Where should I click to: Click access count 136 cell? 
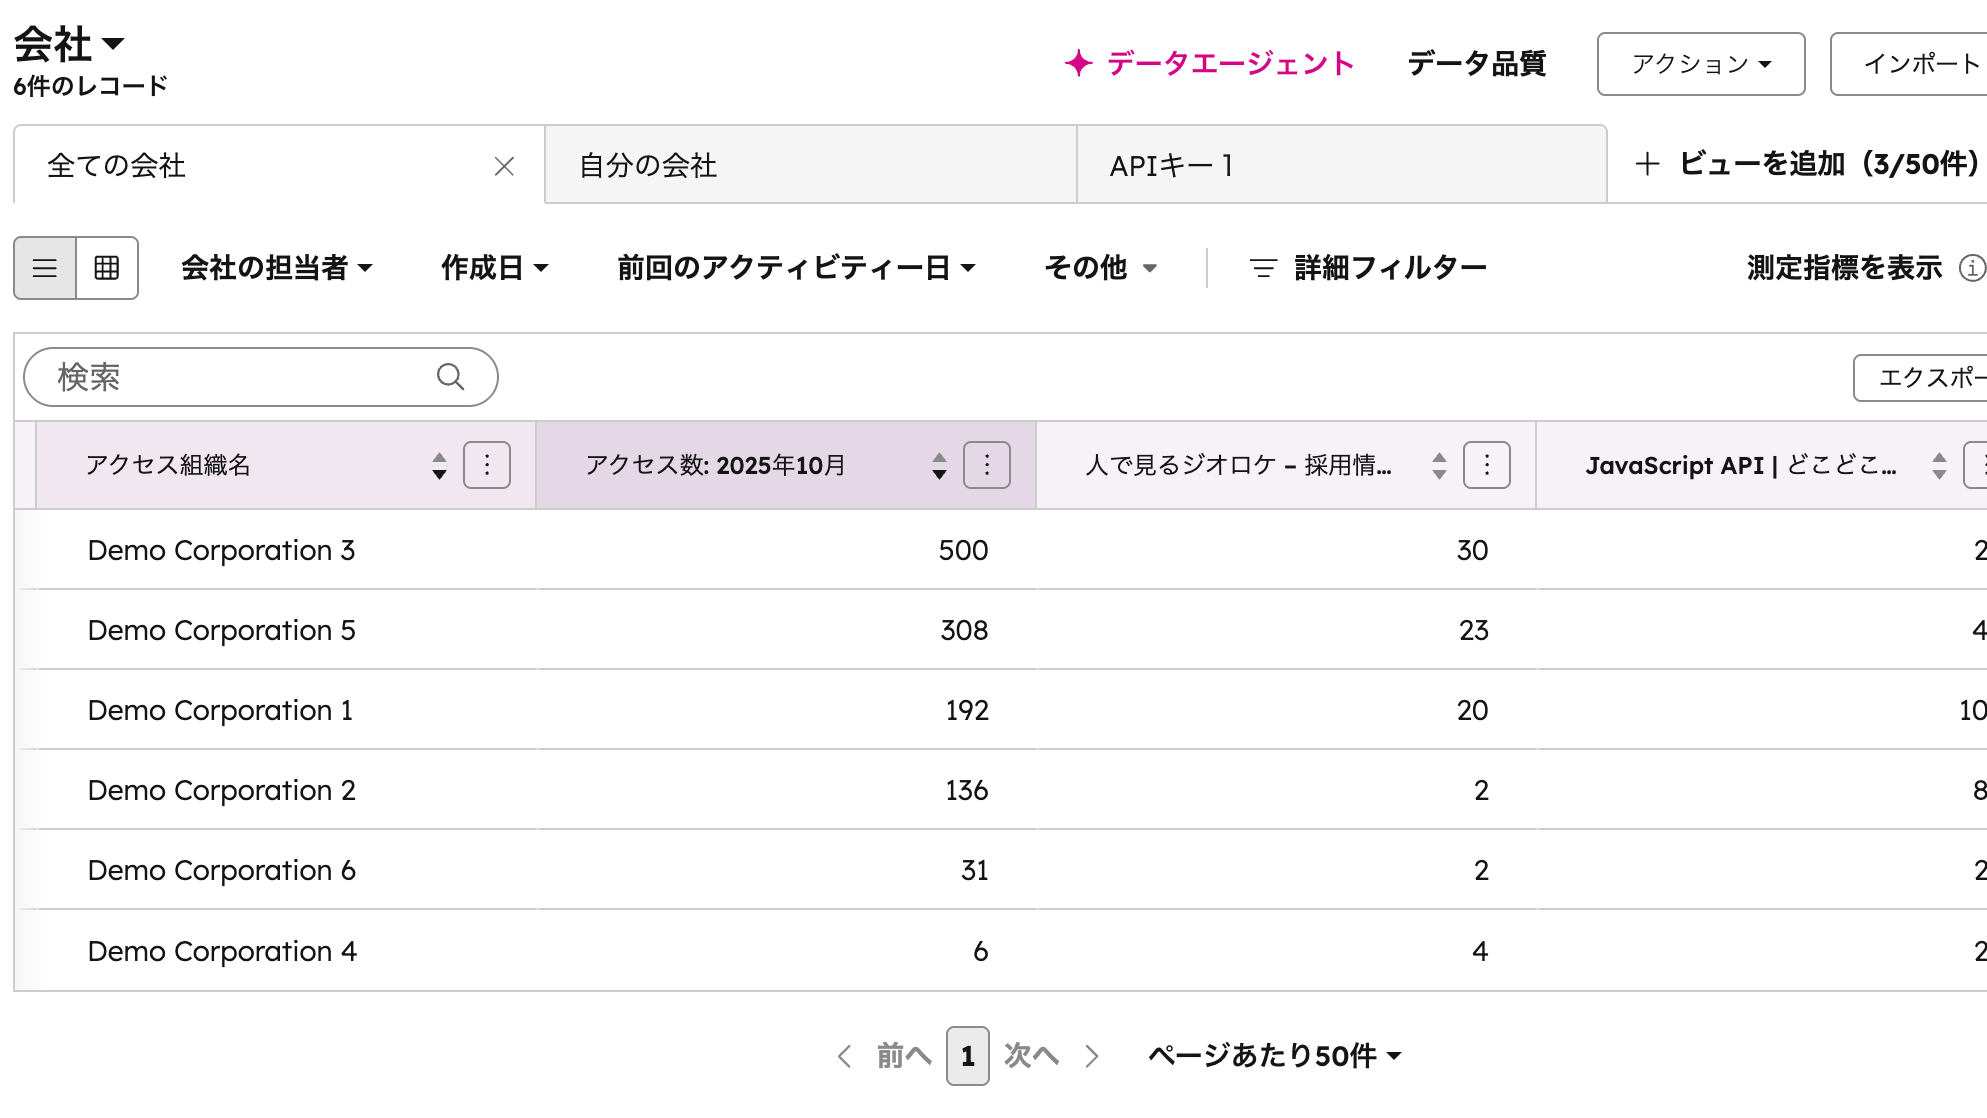coord(967,790)
